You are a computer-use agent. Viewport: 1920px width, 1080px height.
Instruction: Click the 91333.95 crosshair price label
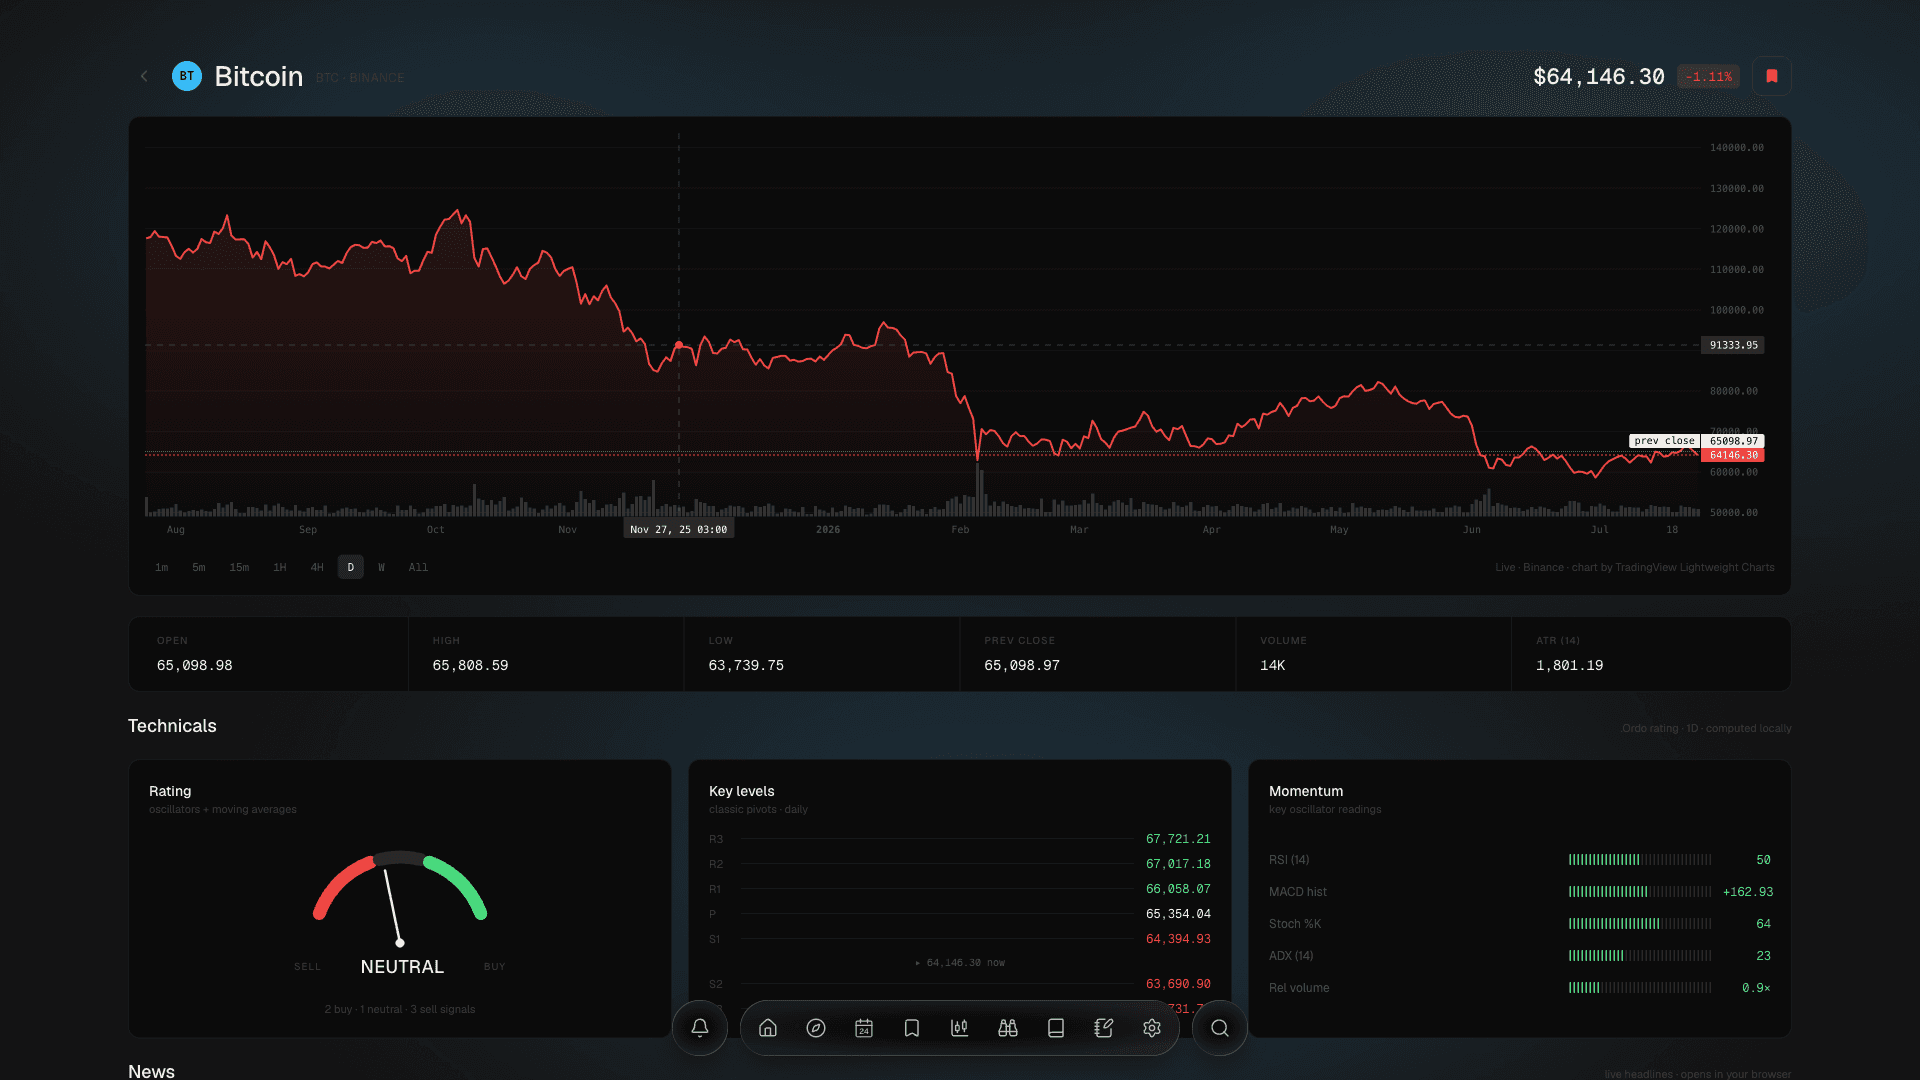coord(1733,345)
